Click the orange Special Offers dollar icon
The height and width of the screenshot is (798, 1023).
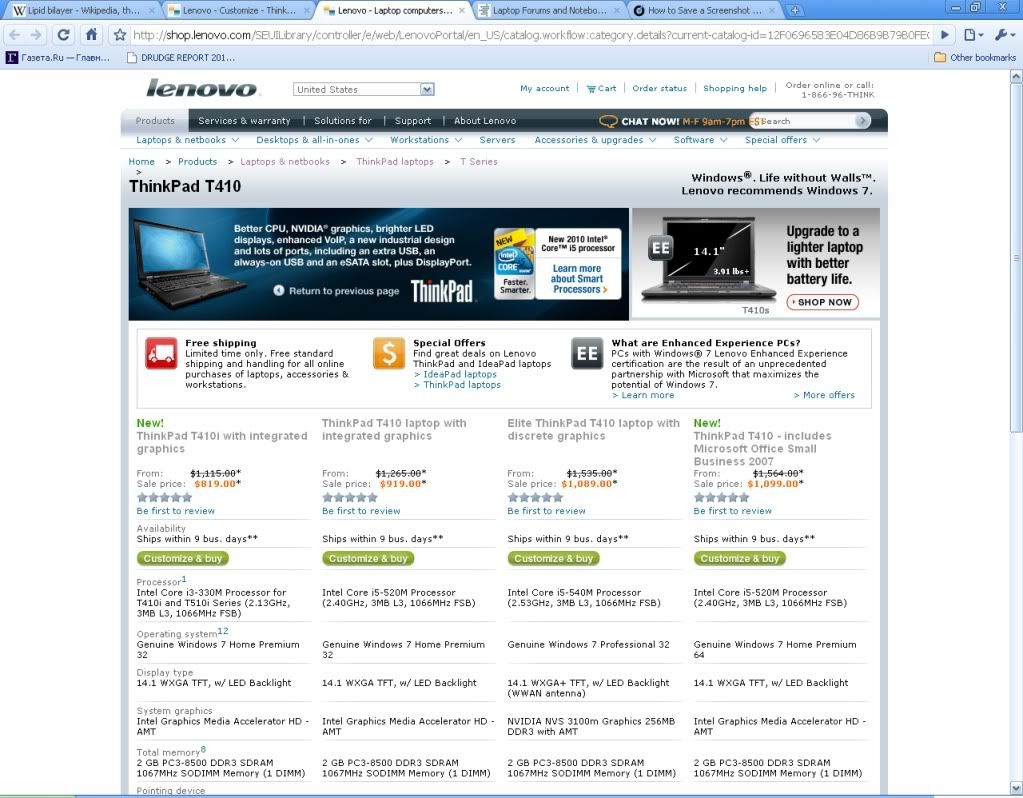389,354
